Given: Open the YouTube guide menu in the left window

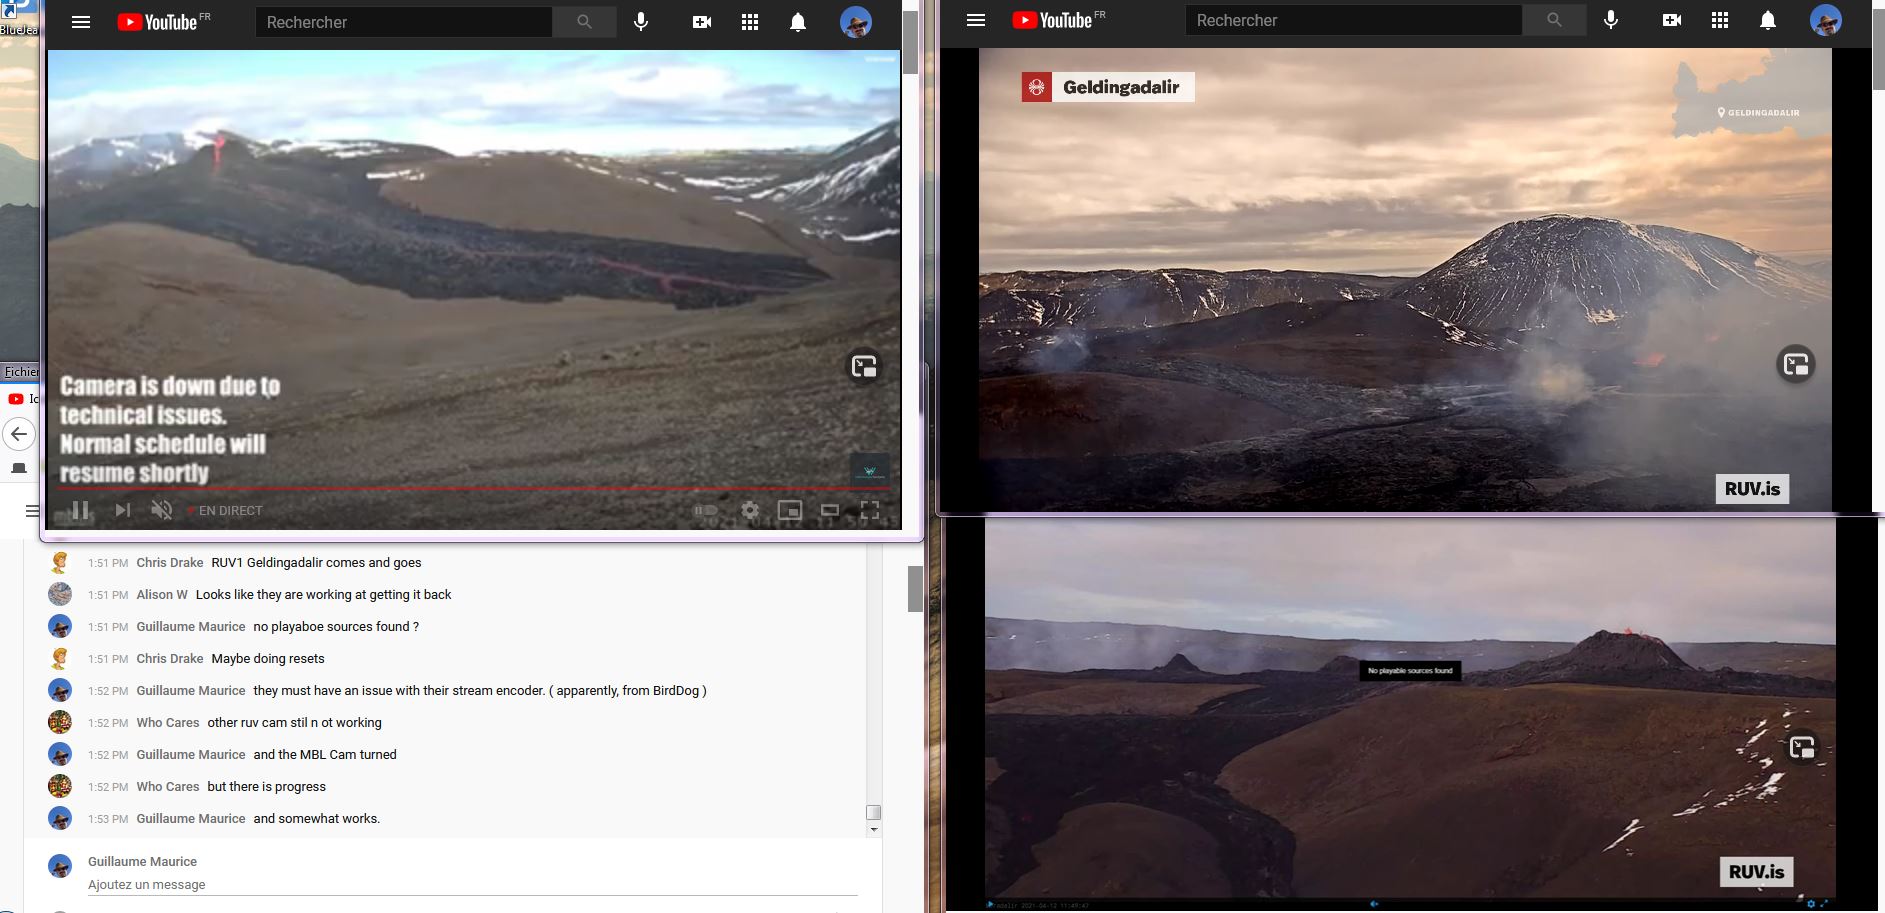Looking at the screenshot, I should 81,22.
